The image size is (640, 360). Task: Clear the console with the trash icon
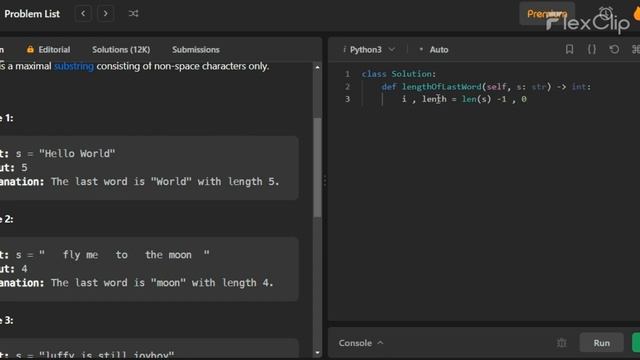[x=562, y=343]
